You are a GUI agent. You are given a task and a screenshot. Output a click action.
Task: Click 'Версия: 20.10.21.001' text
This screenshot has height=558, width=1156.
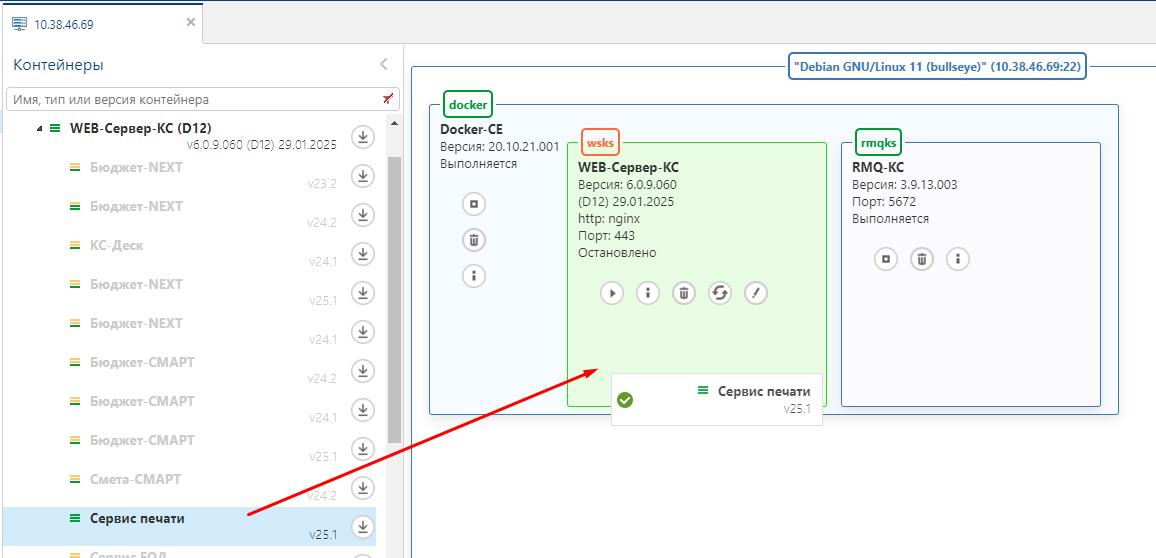[x=500, y=146]
